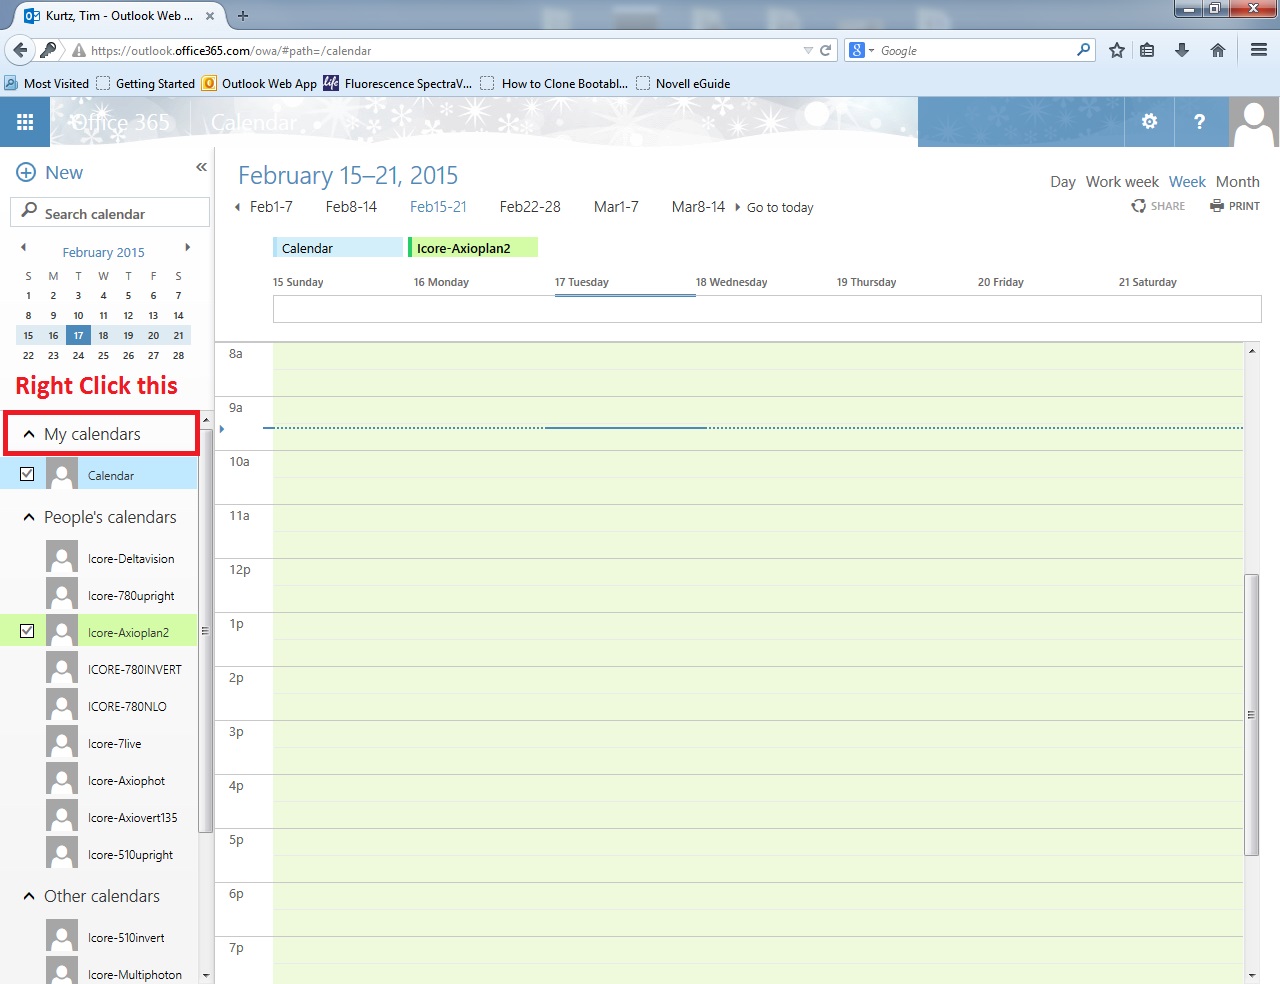Select the green Icore-Axioplan2 calendar tab
Image resolution: width=1280 pixels, height=984 pixels.
point(472,248)
